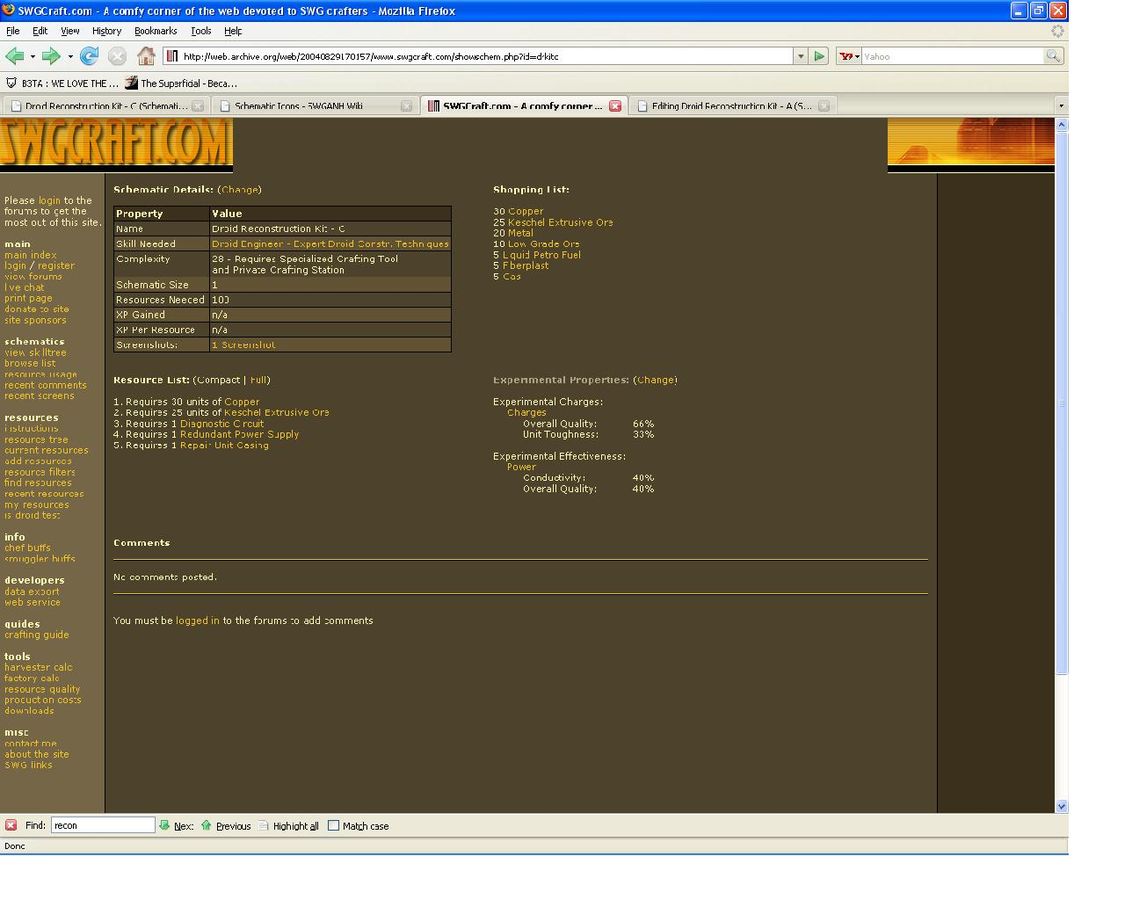Viewport: 1125px width, 900px height.
Task: Click Find Next green down arrow
Action: click(x=165, y=825)
